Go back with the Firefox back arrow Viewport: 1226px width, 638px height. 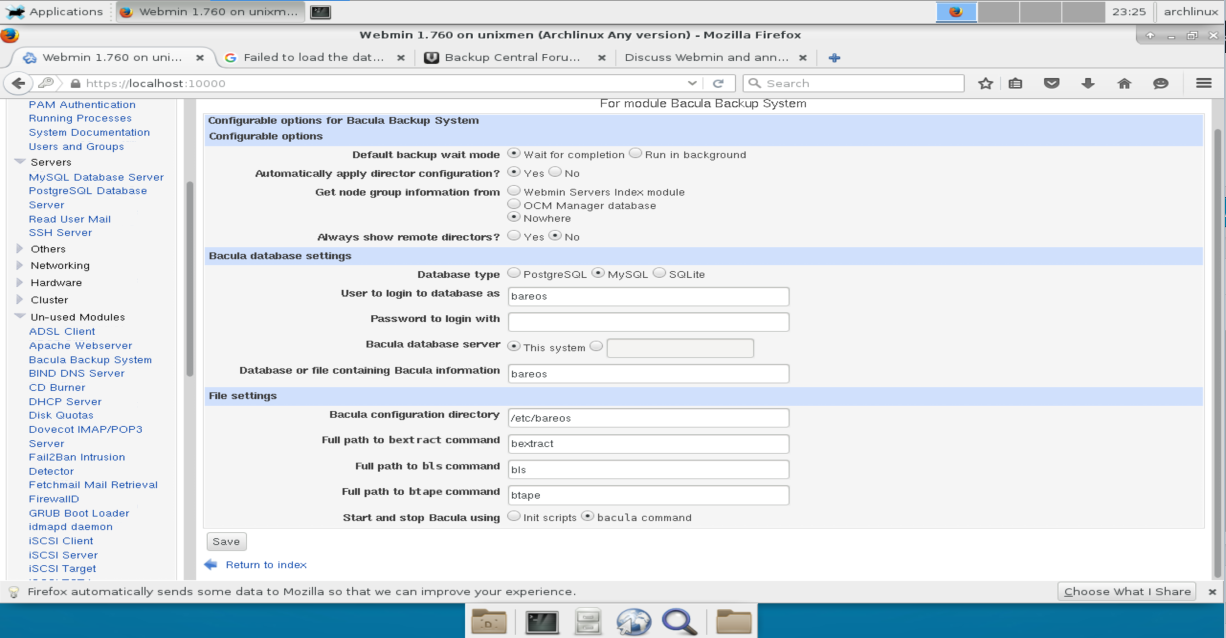[x=18, y=83]
